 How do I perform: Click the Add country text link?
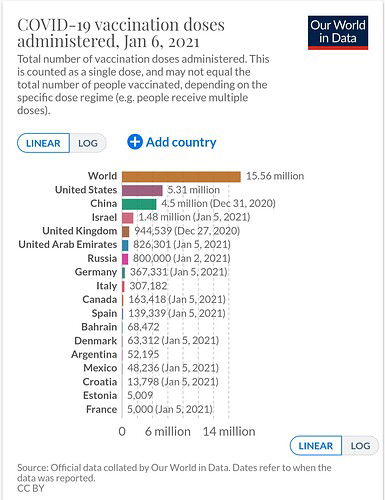181,142
